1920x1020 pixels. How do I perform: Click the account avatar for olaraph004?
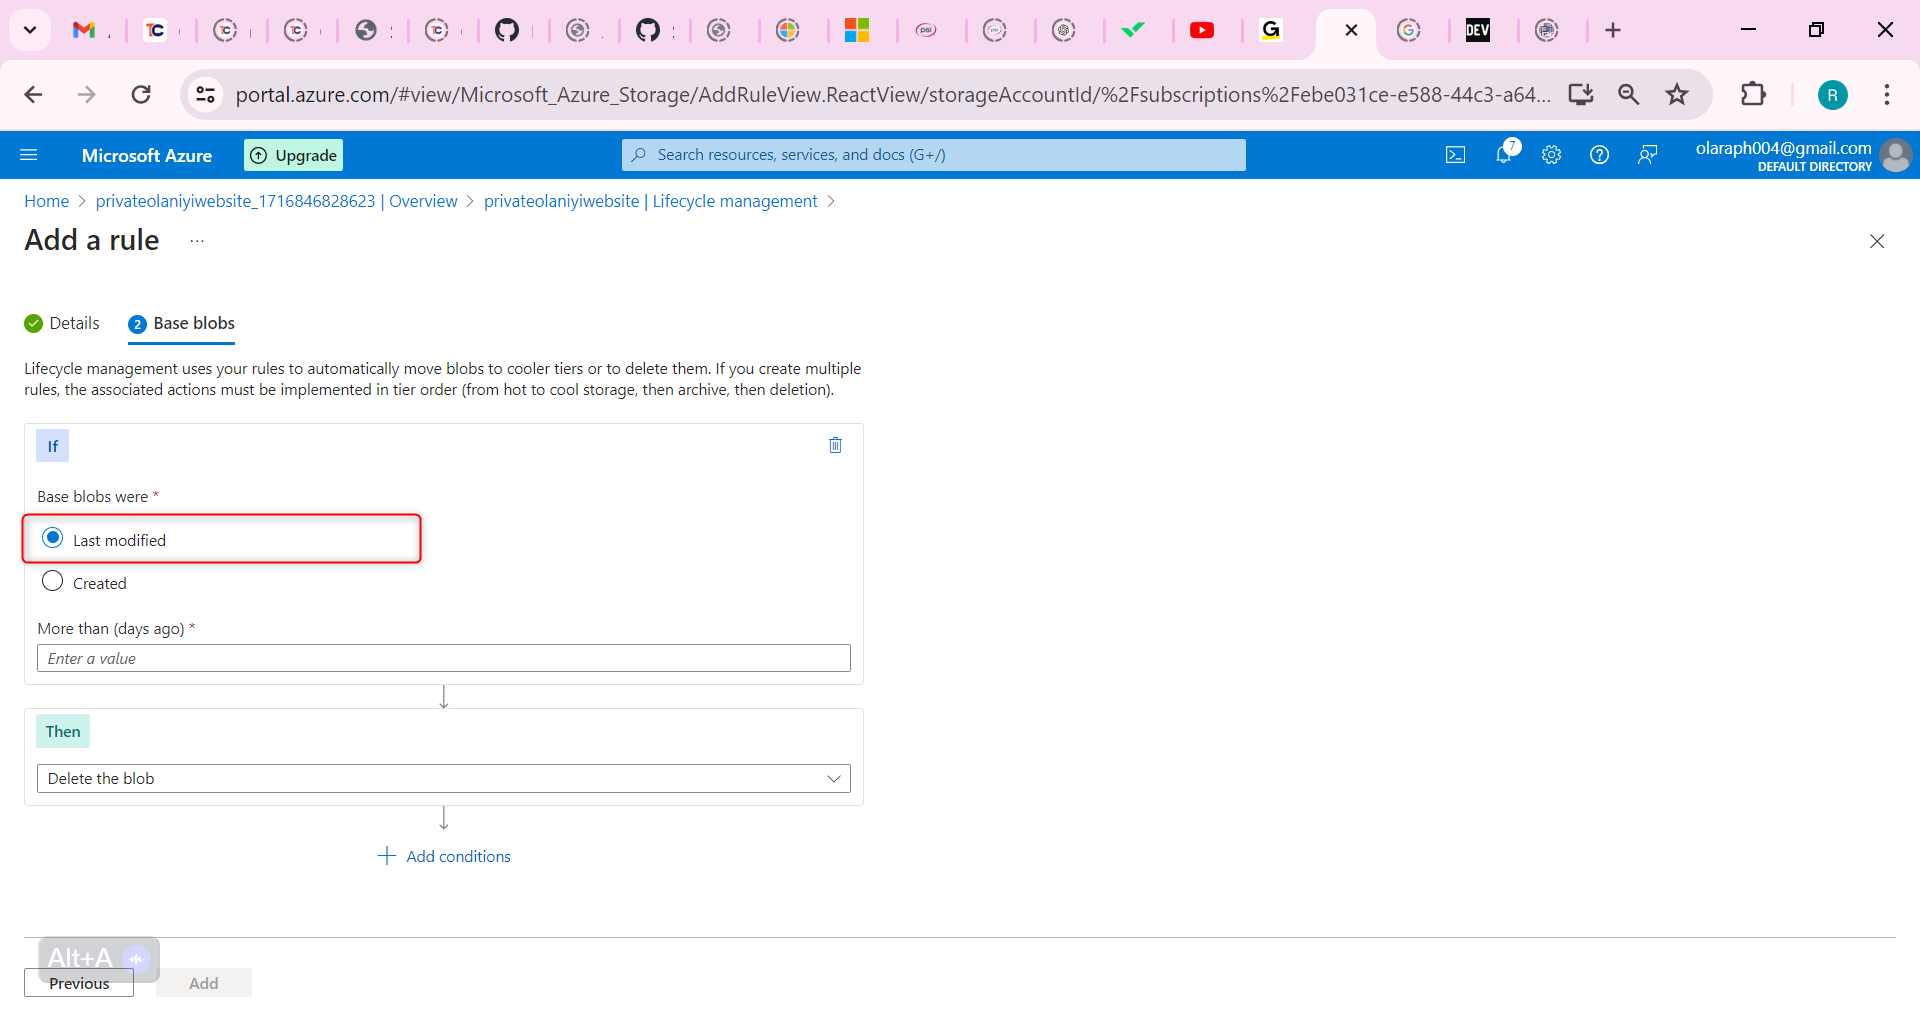(x=1895, y=155)
